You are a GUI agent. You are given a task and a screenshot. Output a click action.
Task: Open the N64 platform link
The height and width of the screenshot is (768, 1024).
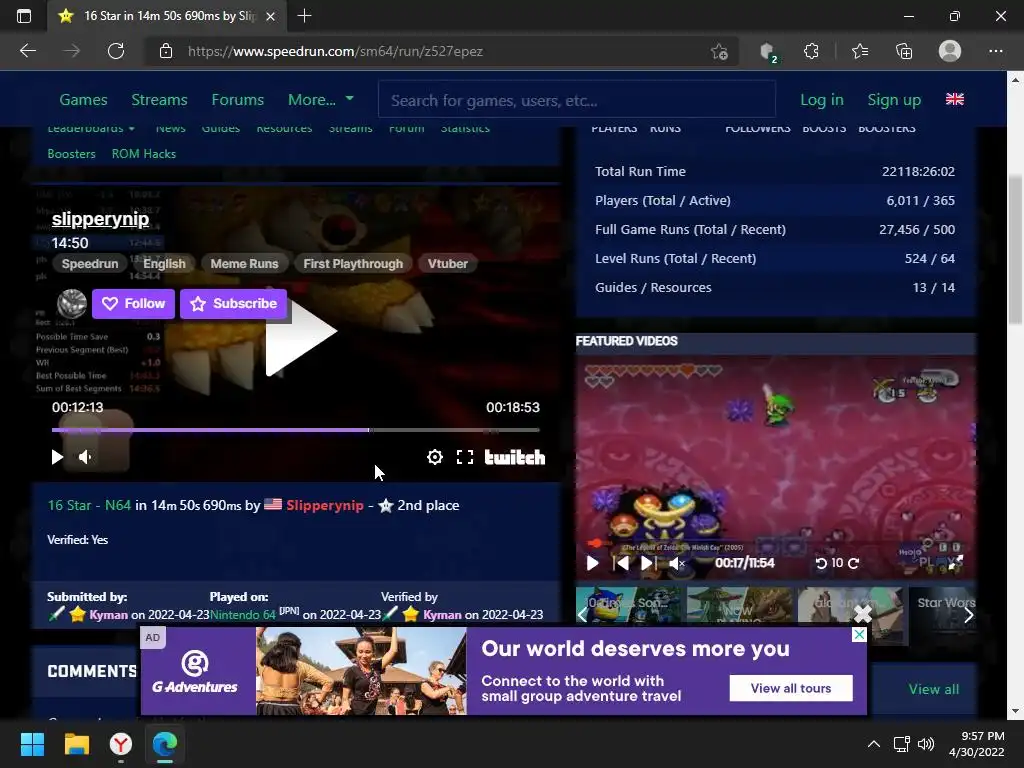(x=118, y=505)
